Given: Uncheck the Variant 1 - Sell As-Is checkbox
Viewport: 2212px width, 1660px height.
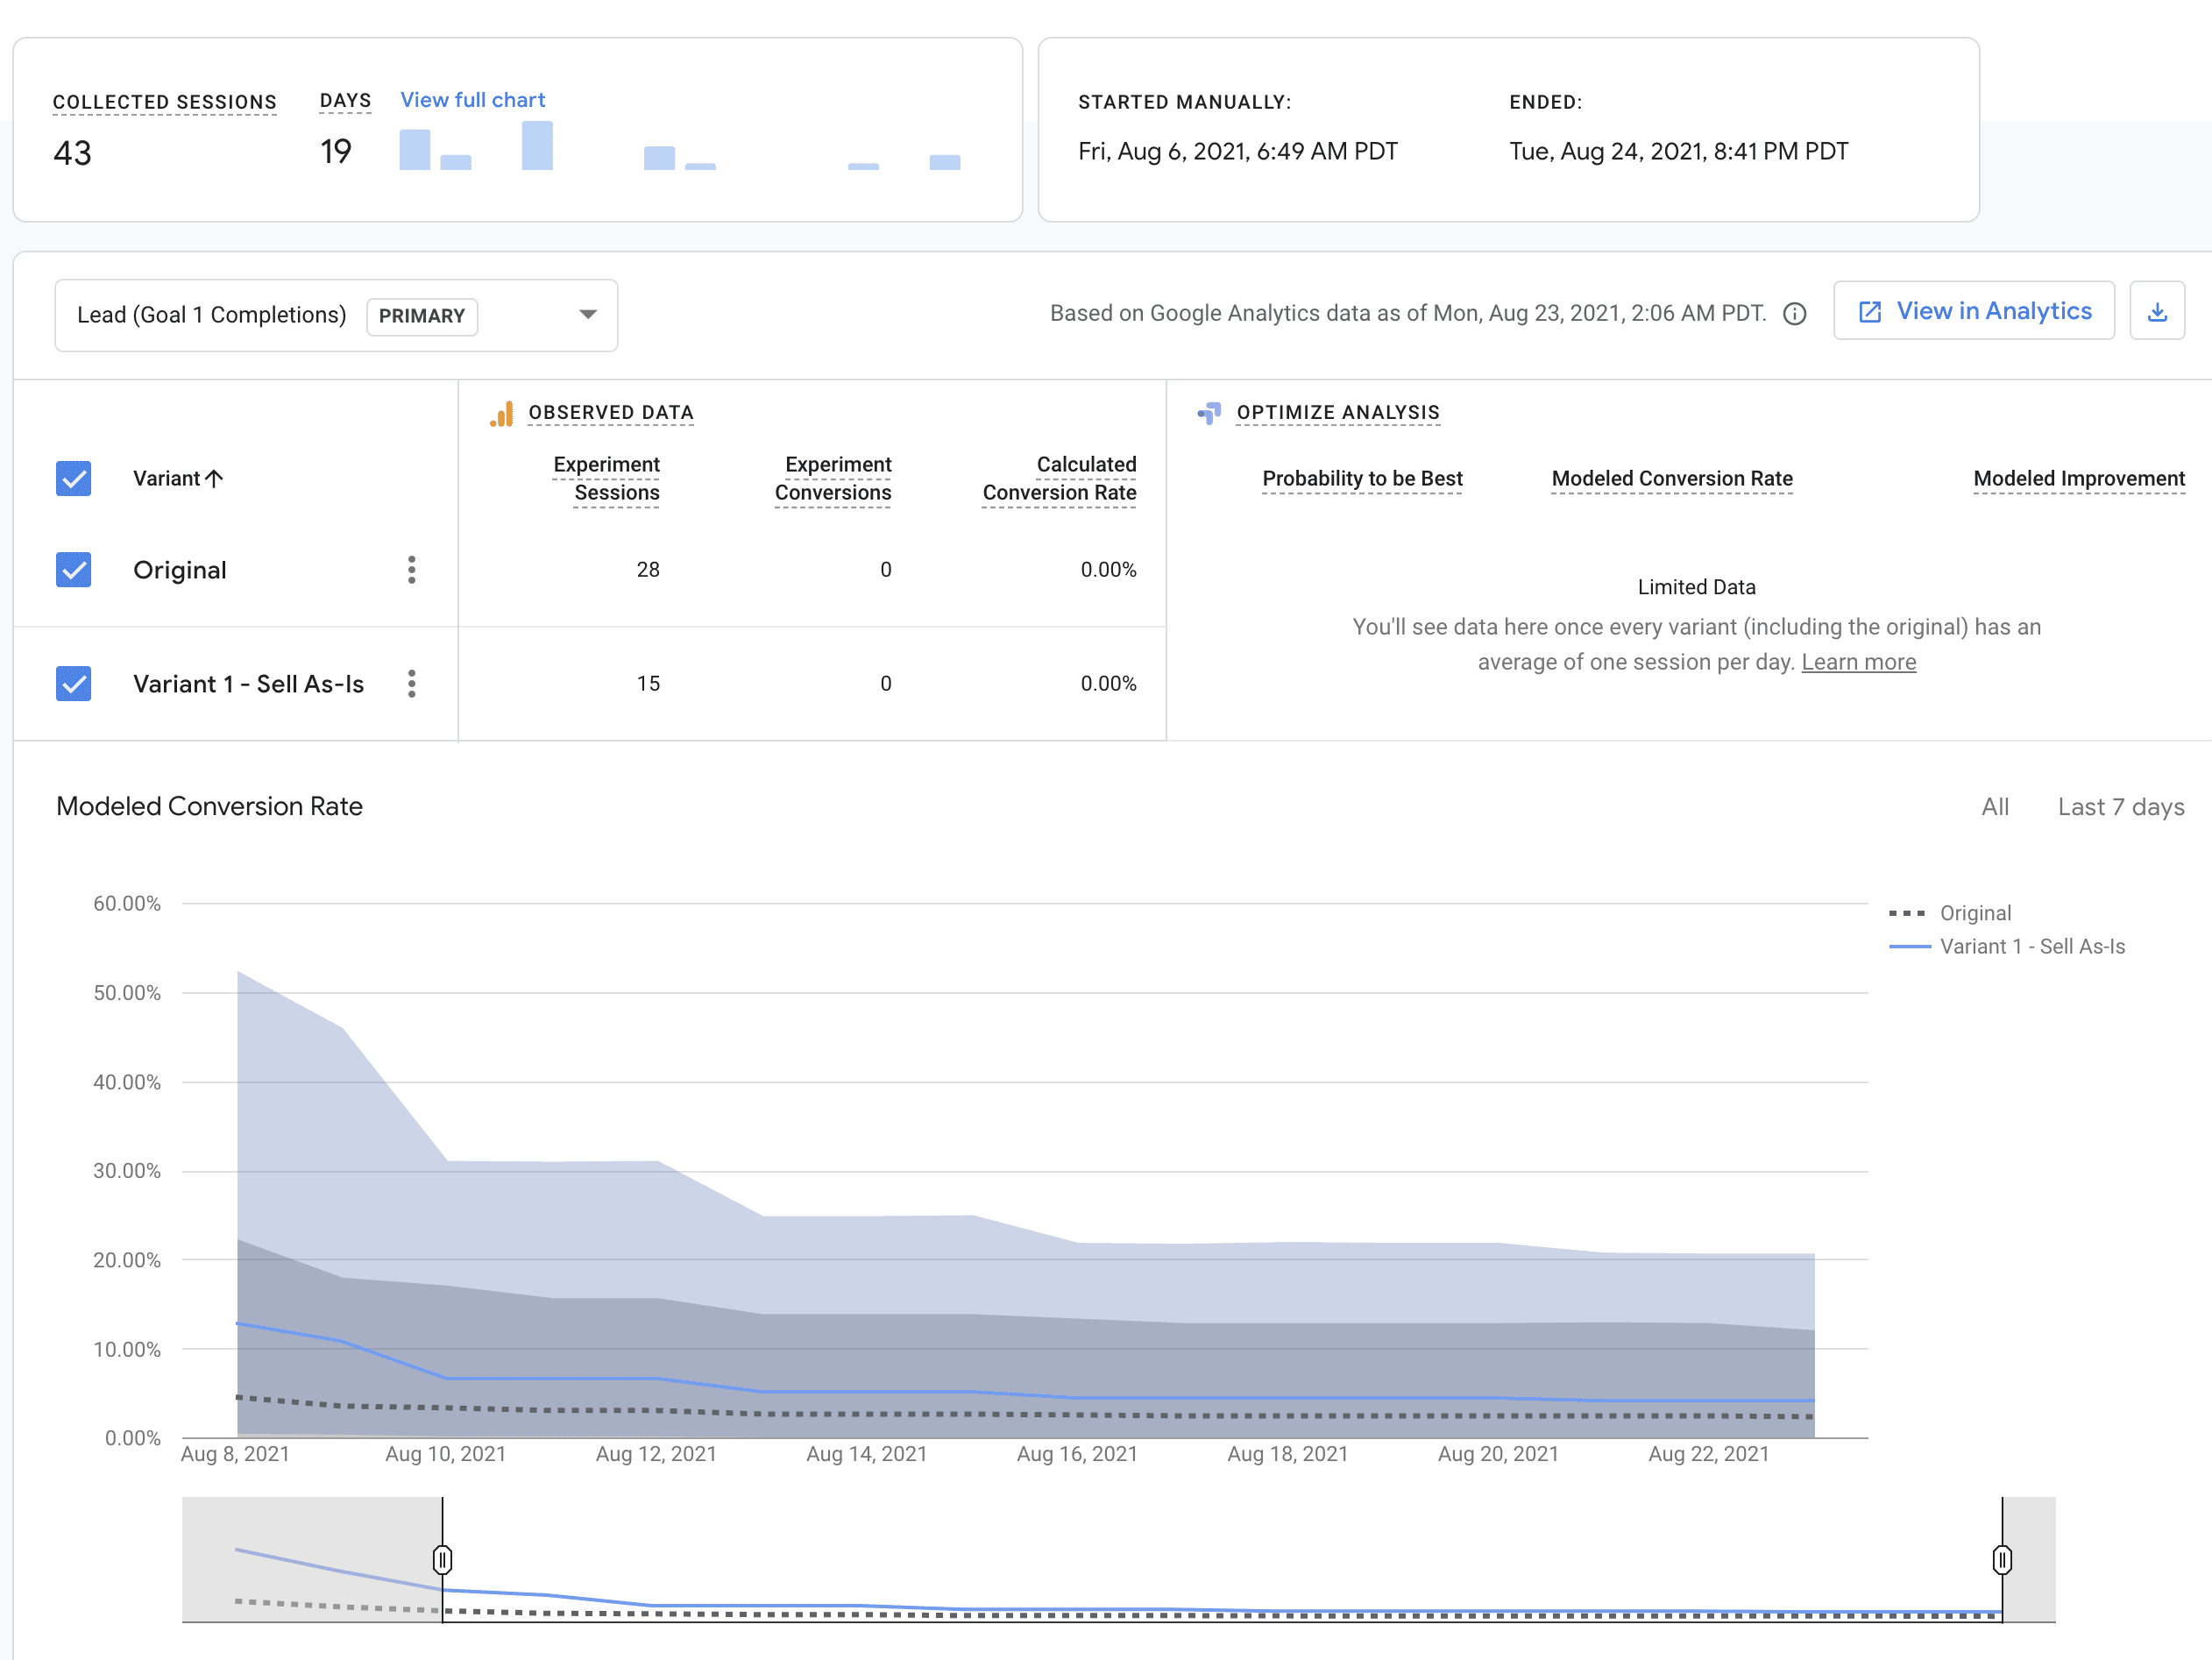Looking at the screenshot, I should (74, 684).
